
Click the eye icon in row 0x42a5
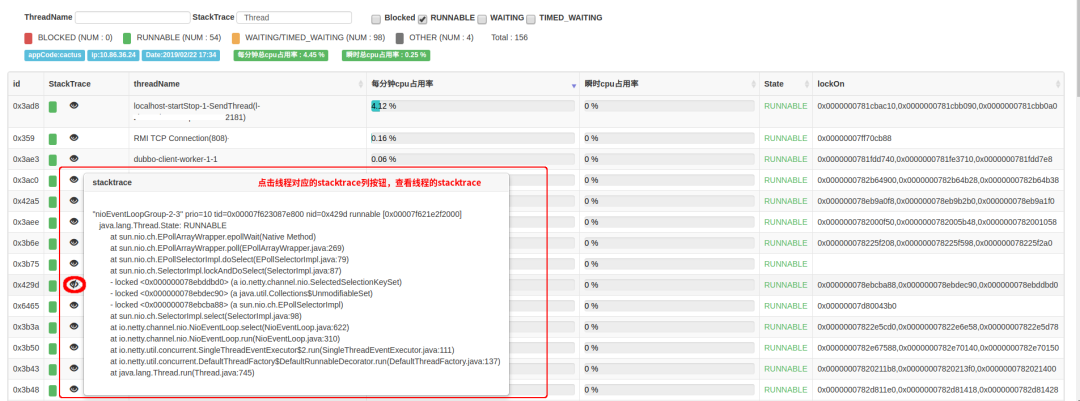(74, 200)
